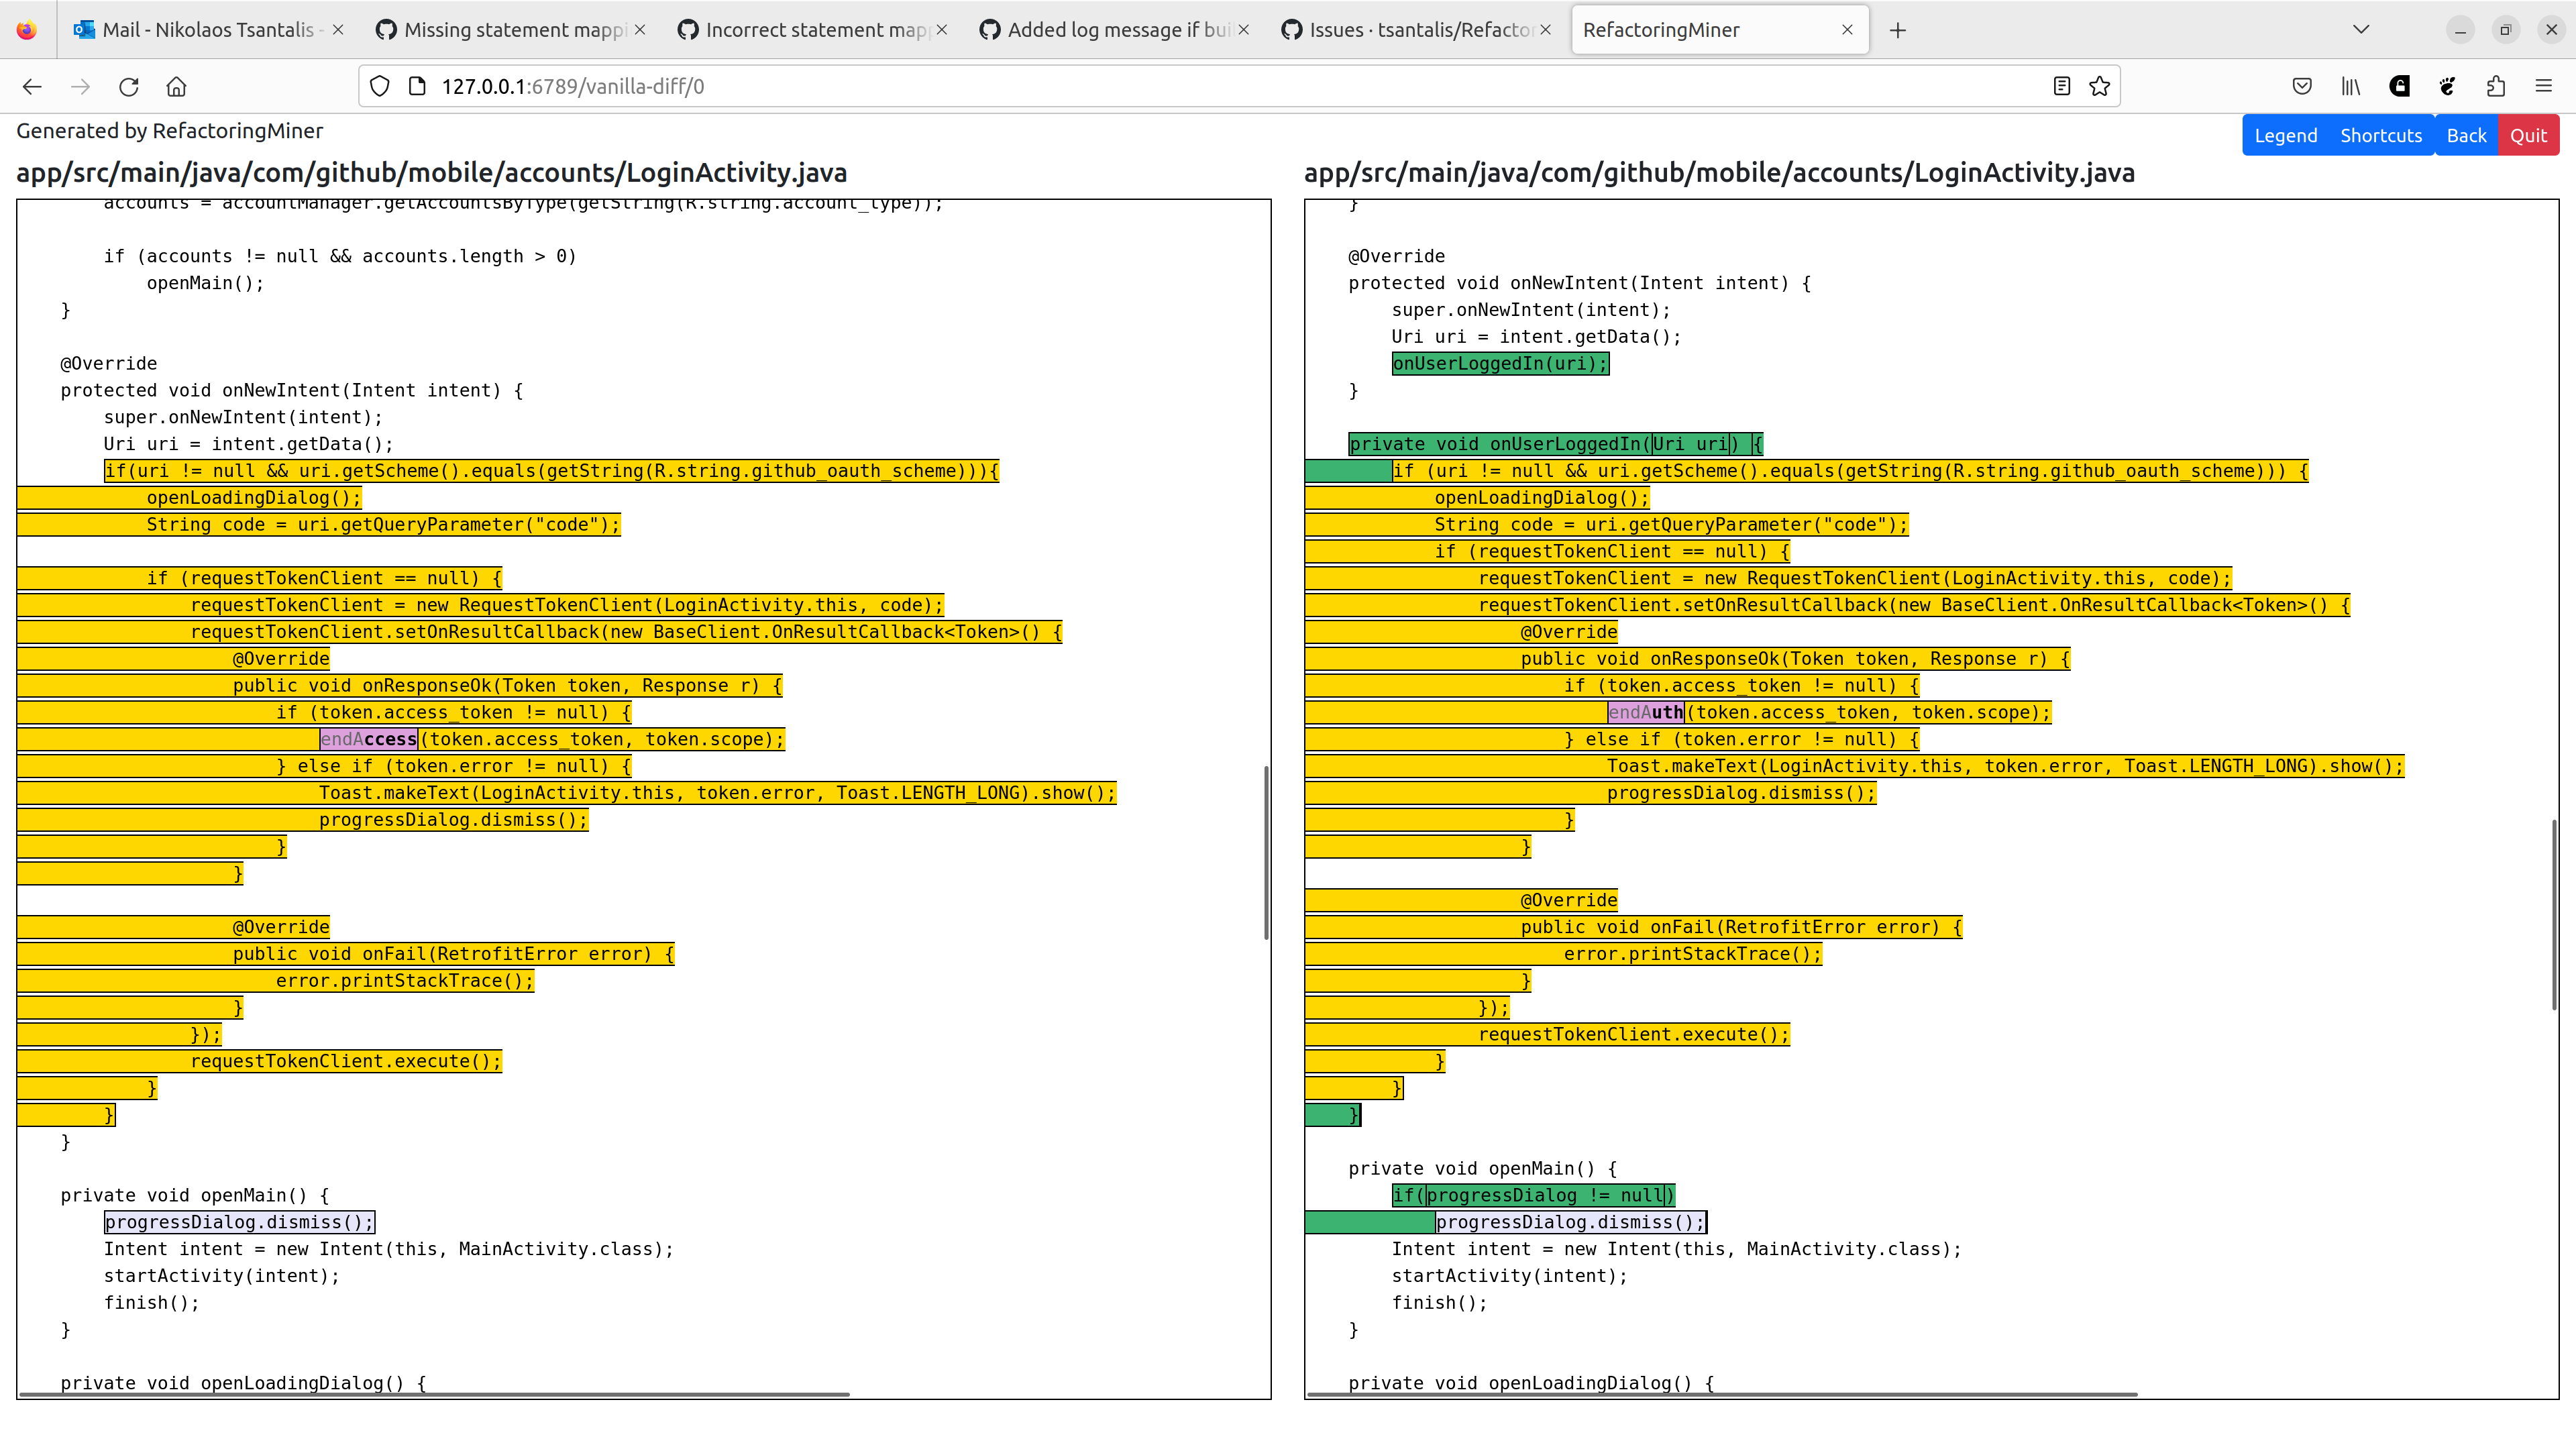This screenshot has width=2576, height=1449.
Task: Click the right pane horizontal scrollbar
Action: click(1722, 1394)
